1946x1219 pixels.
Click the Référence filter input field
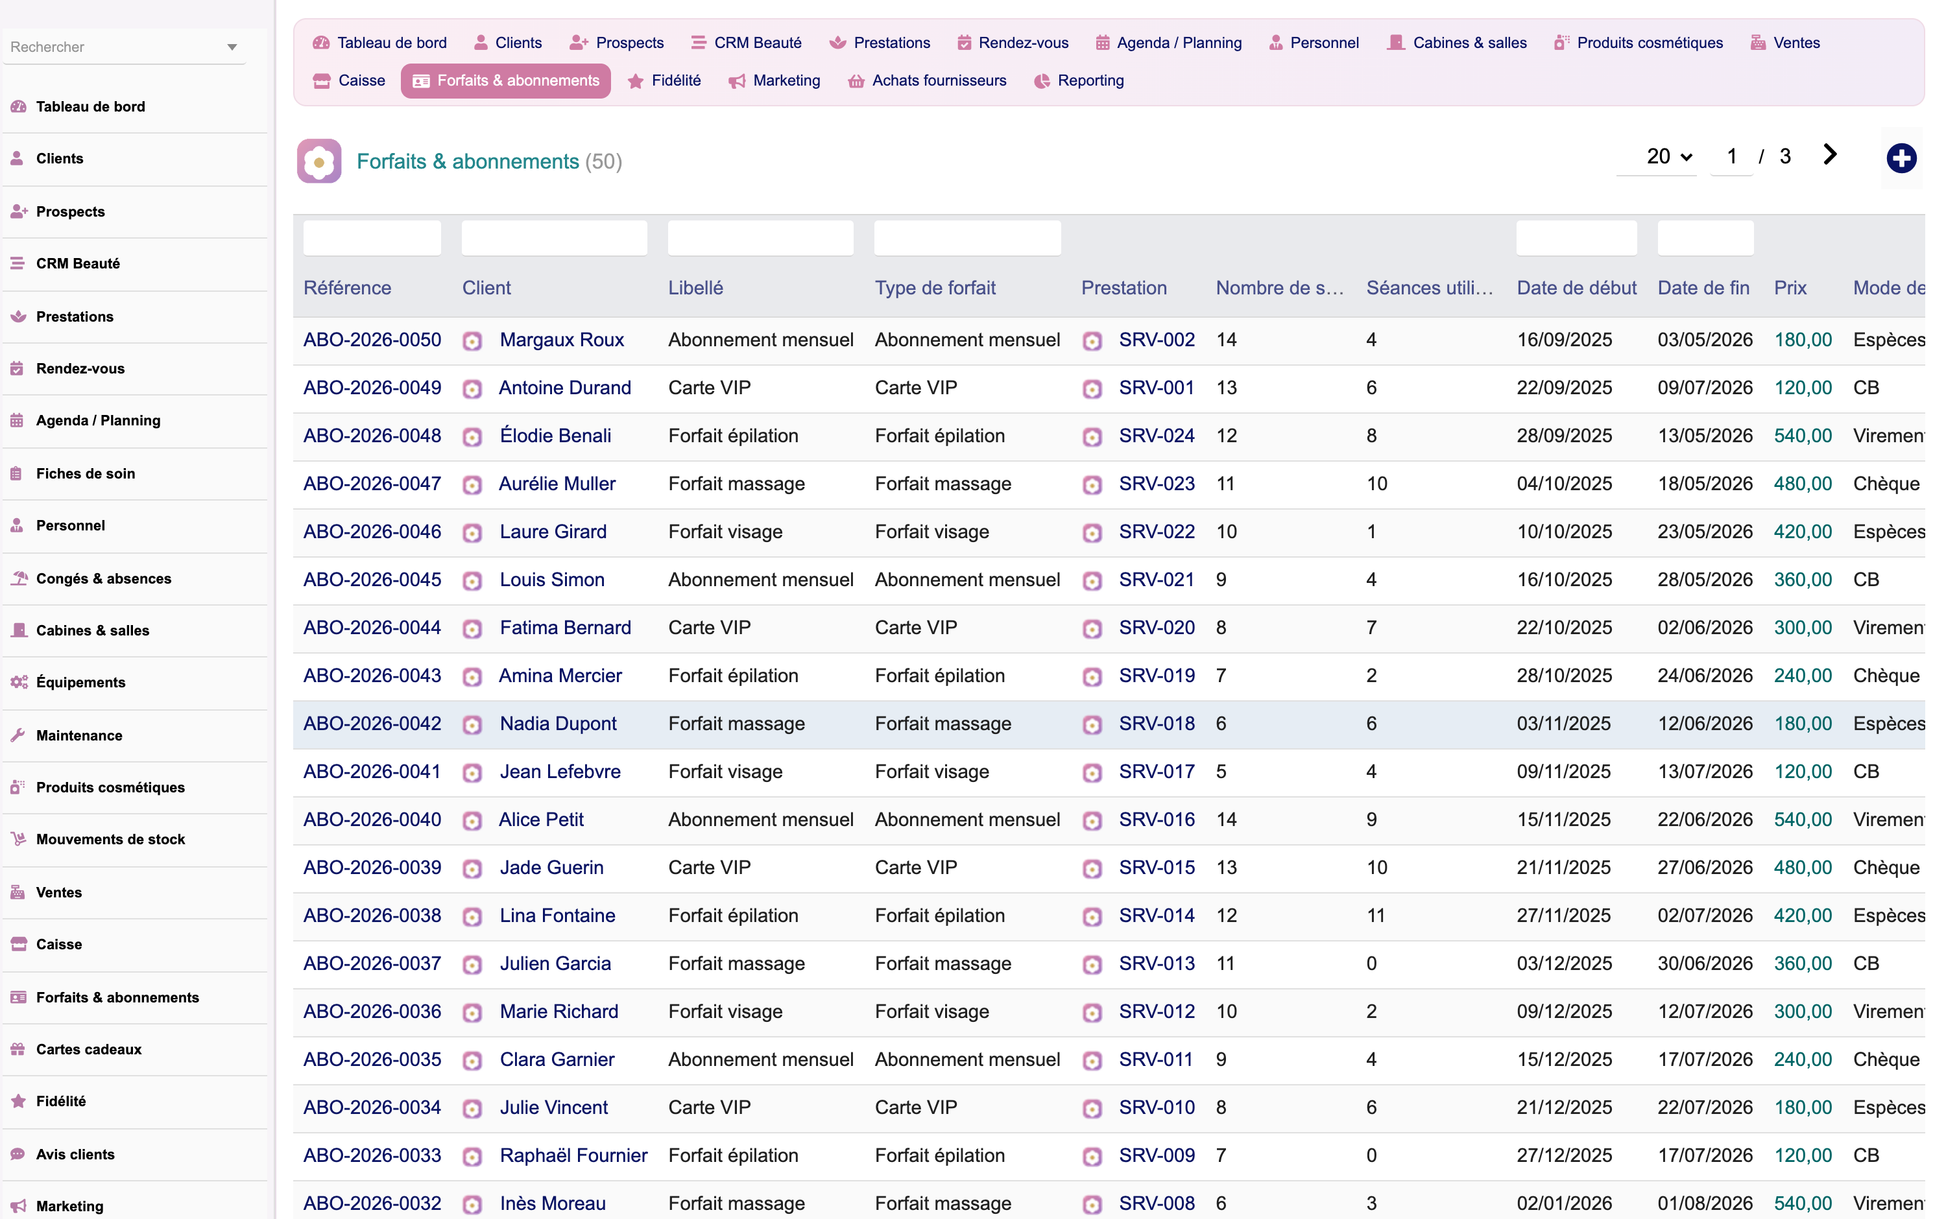click(372, 238)
